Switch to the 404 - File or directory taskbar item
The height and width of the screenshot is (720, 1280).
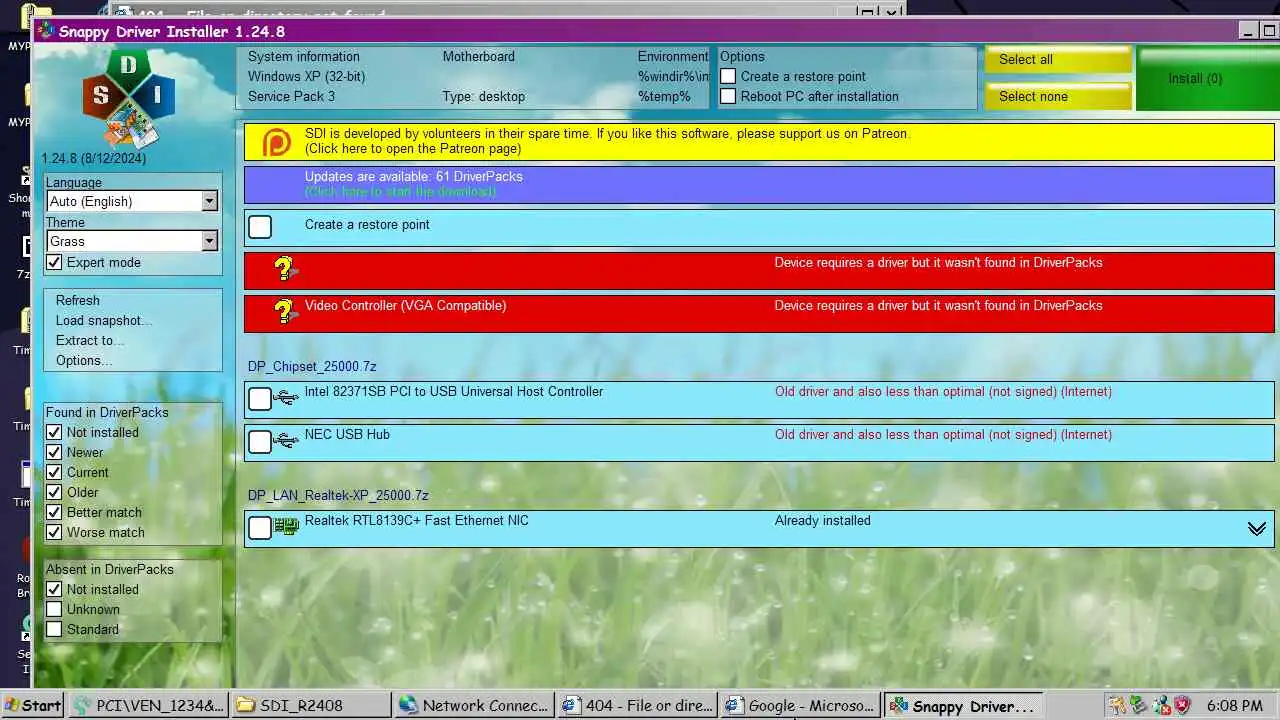pos(637,705)
